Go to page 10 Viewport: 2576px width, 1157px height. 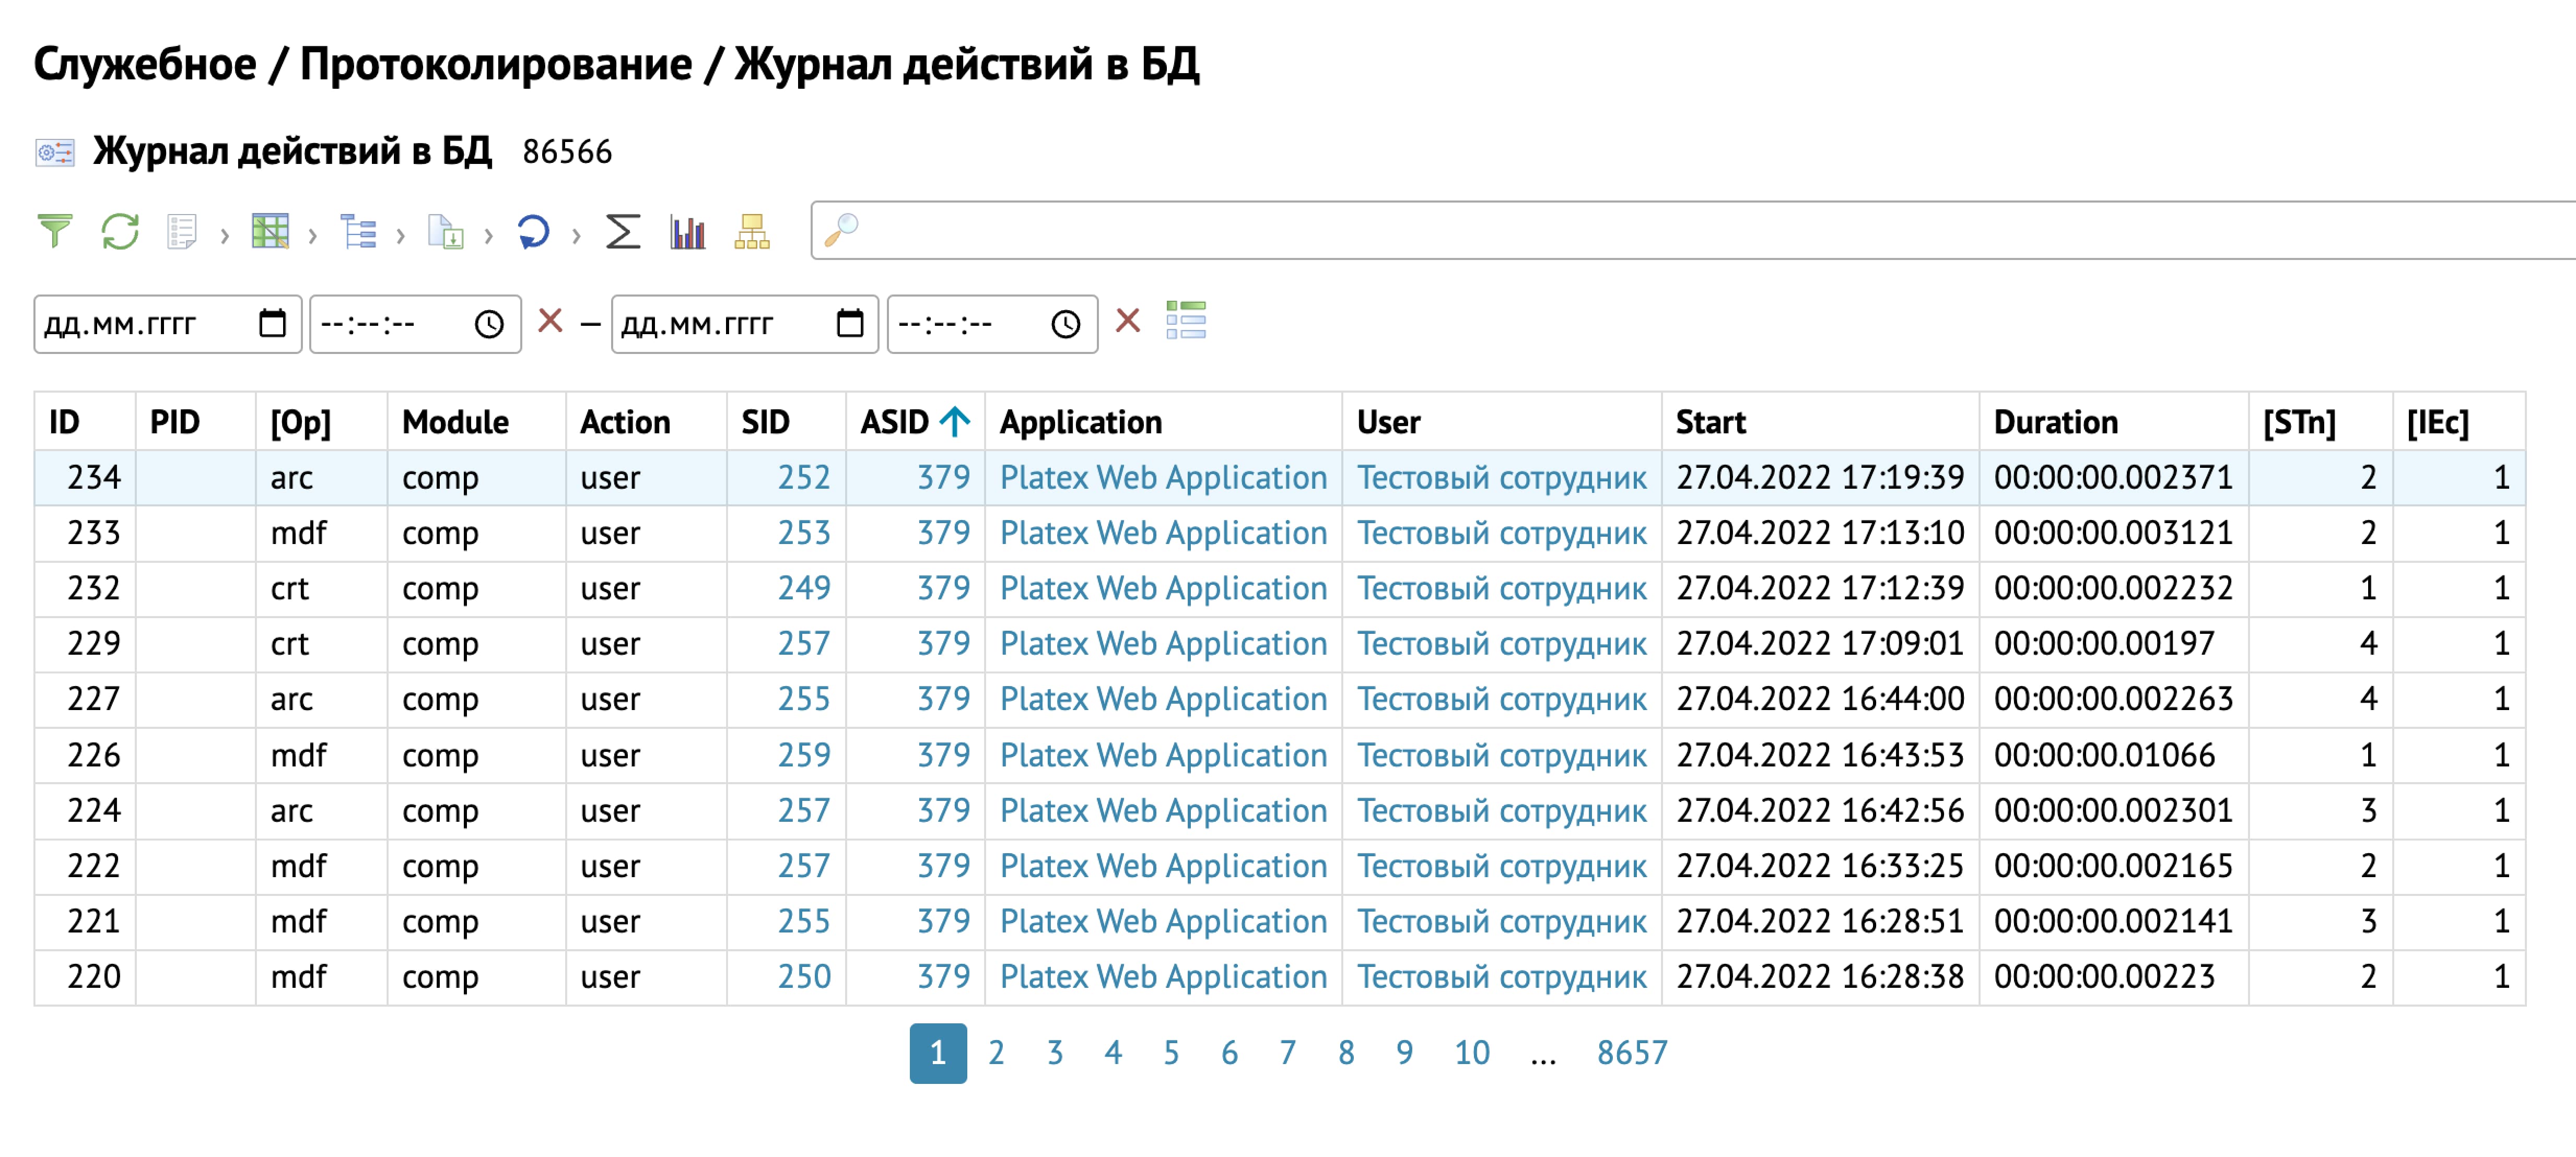[1472, 1052]
